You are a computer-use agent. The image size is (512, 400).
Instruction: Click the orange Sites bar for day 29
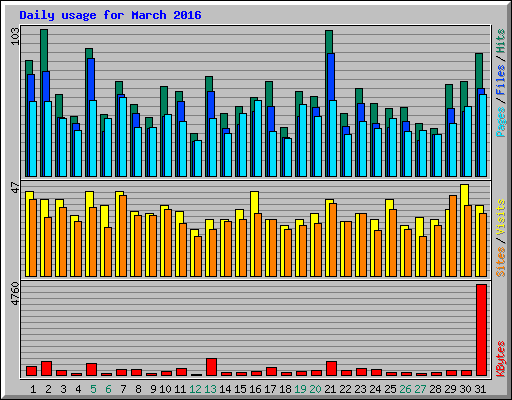point(453,236)
